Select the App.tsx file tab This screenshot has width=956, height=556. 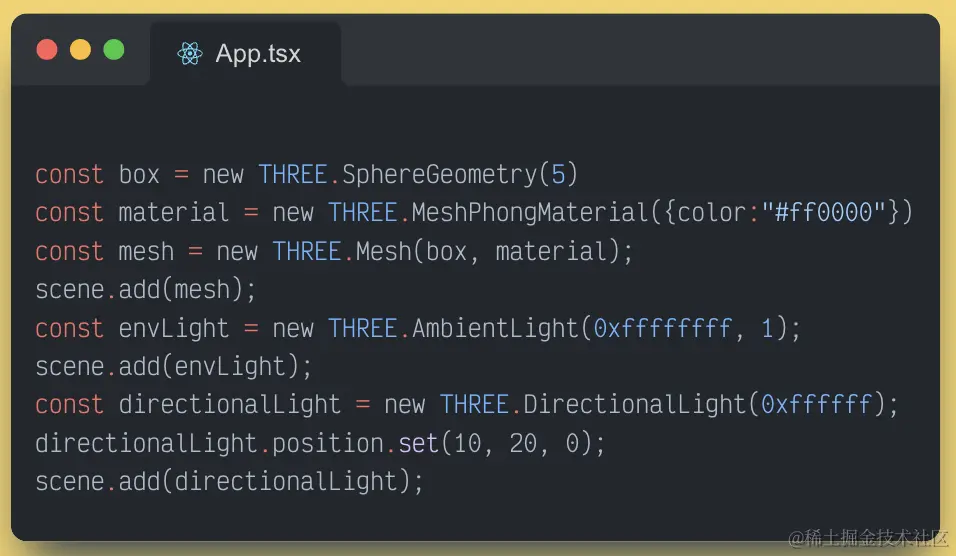pos(246,54)
